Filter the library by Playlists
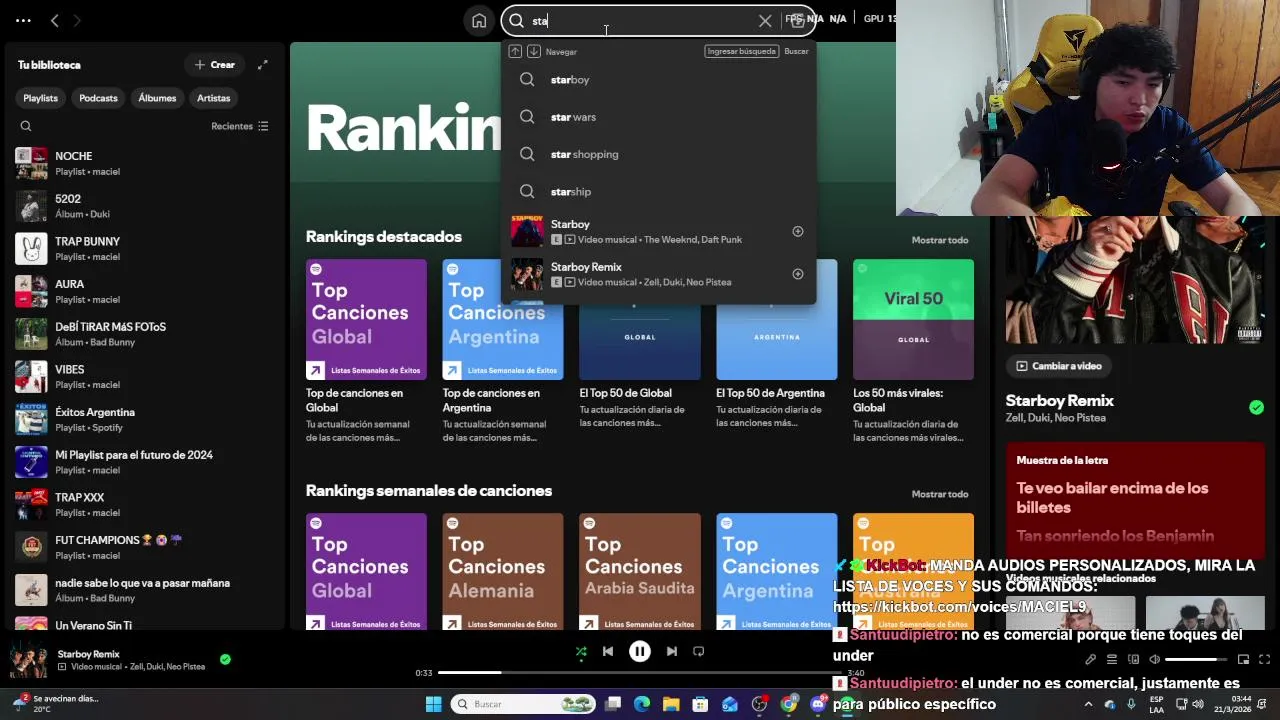The height and width of the screenshot is (720, 1280). tap(41, 98)
